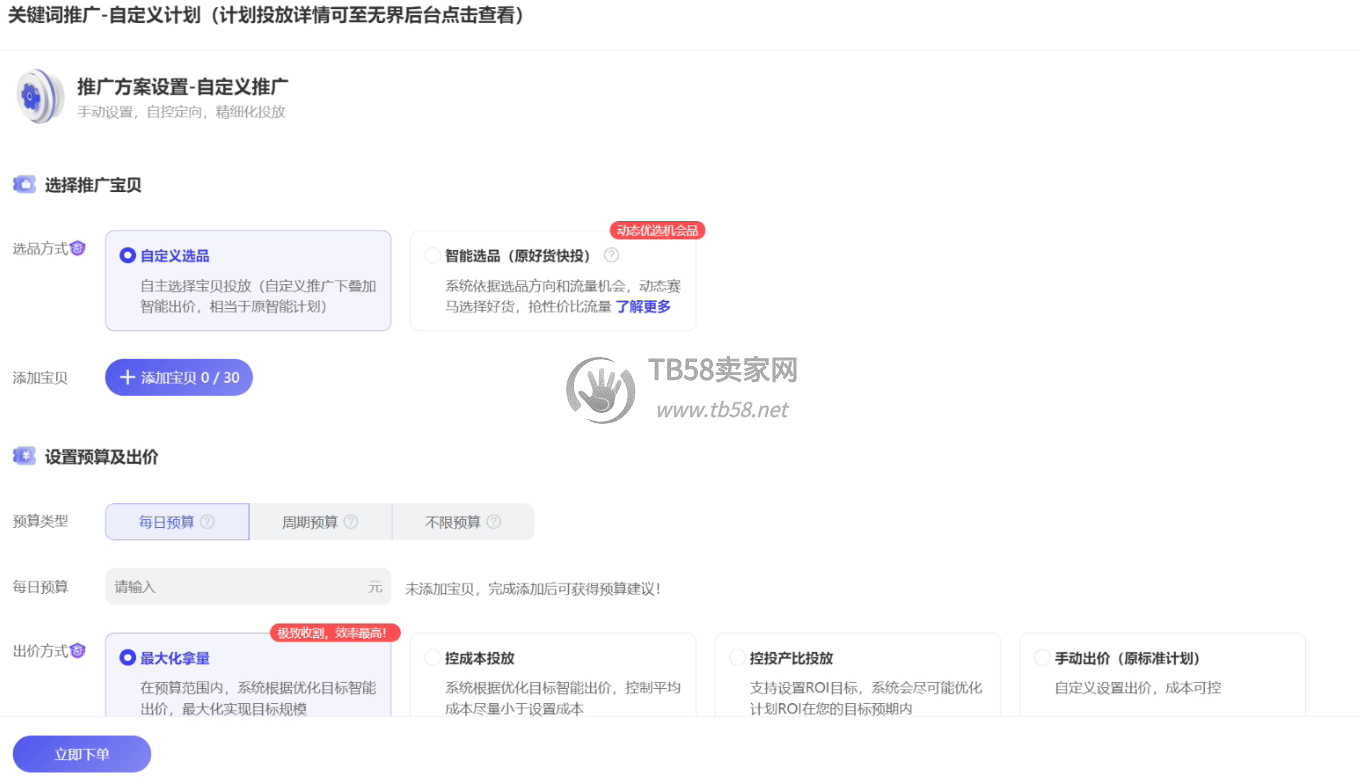Click the 选择推广宝贝 section icon
1360x780 pixels.
tap(24, 185)
